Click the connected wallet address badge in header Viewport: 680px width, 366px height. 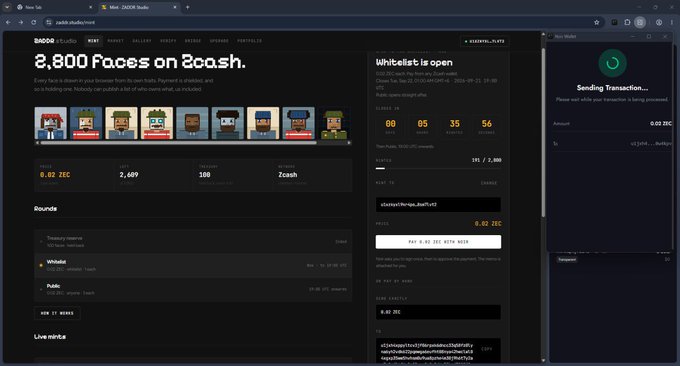tap(484, 41)
